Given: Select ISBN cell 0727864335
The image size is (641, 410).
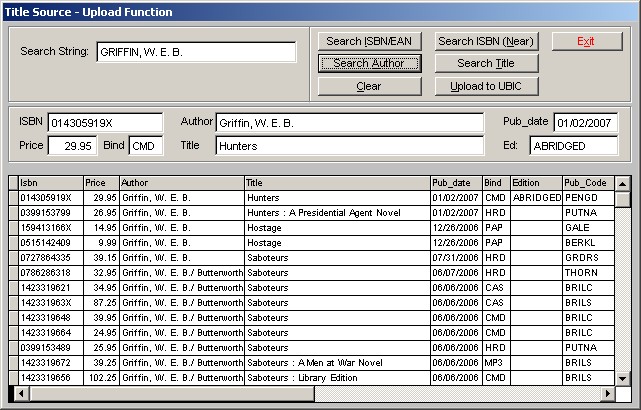Looking at the screenshot, I should point(51,258).
